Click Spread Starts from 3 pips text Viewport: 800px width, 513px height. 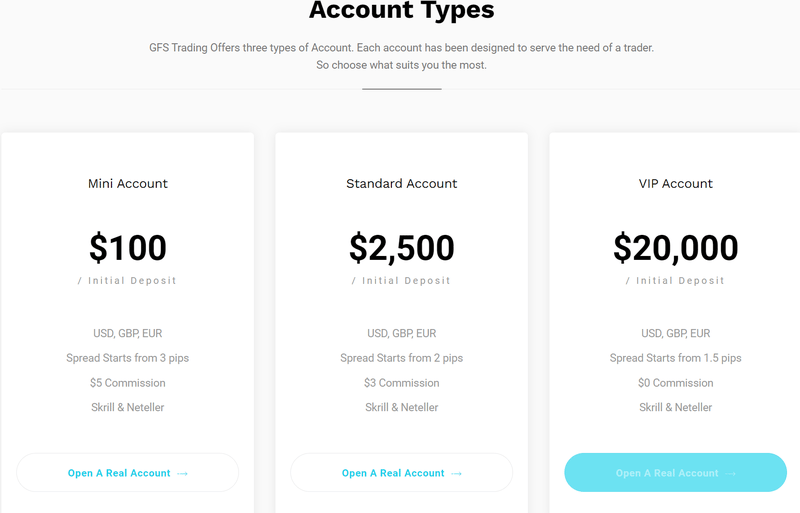pyautogui.click(x=128, y=358)
